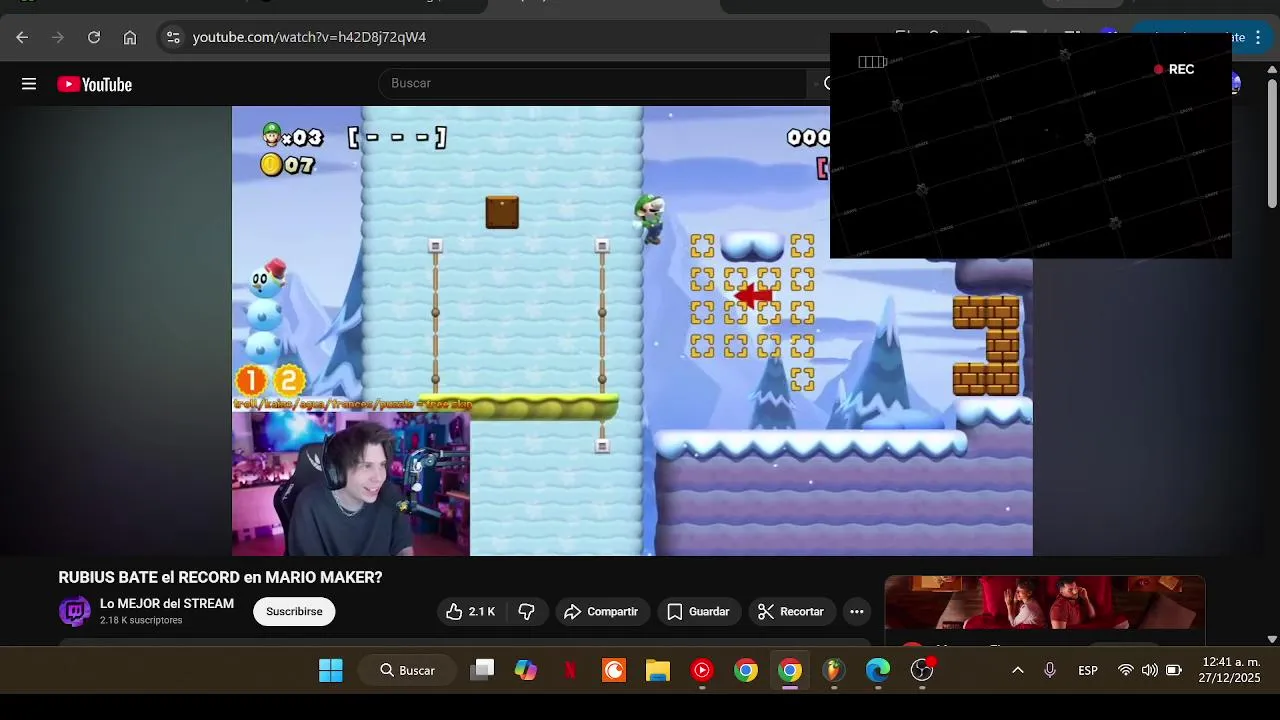This screenshot has height=720, width=1280.
Task: Play or pause the Mario Maker video
Action: click(x=632, y=330)
